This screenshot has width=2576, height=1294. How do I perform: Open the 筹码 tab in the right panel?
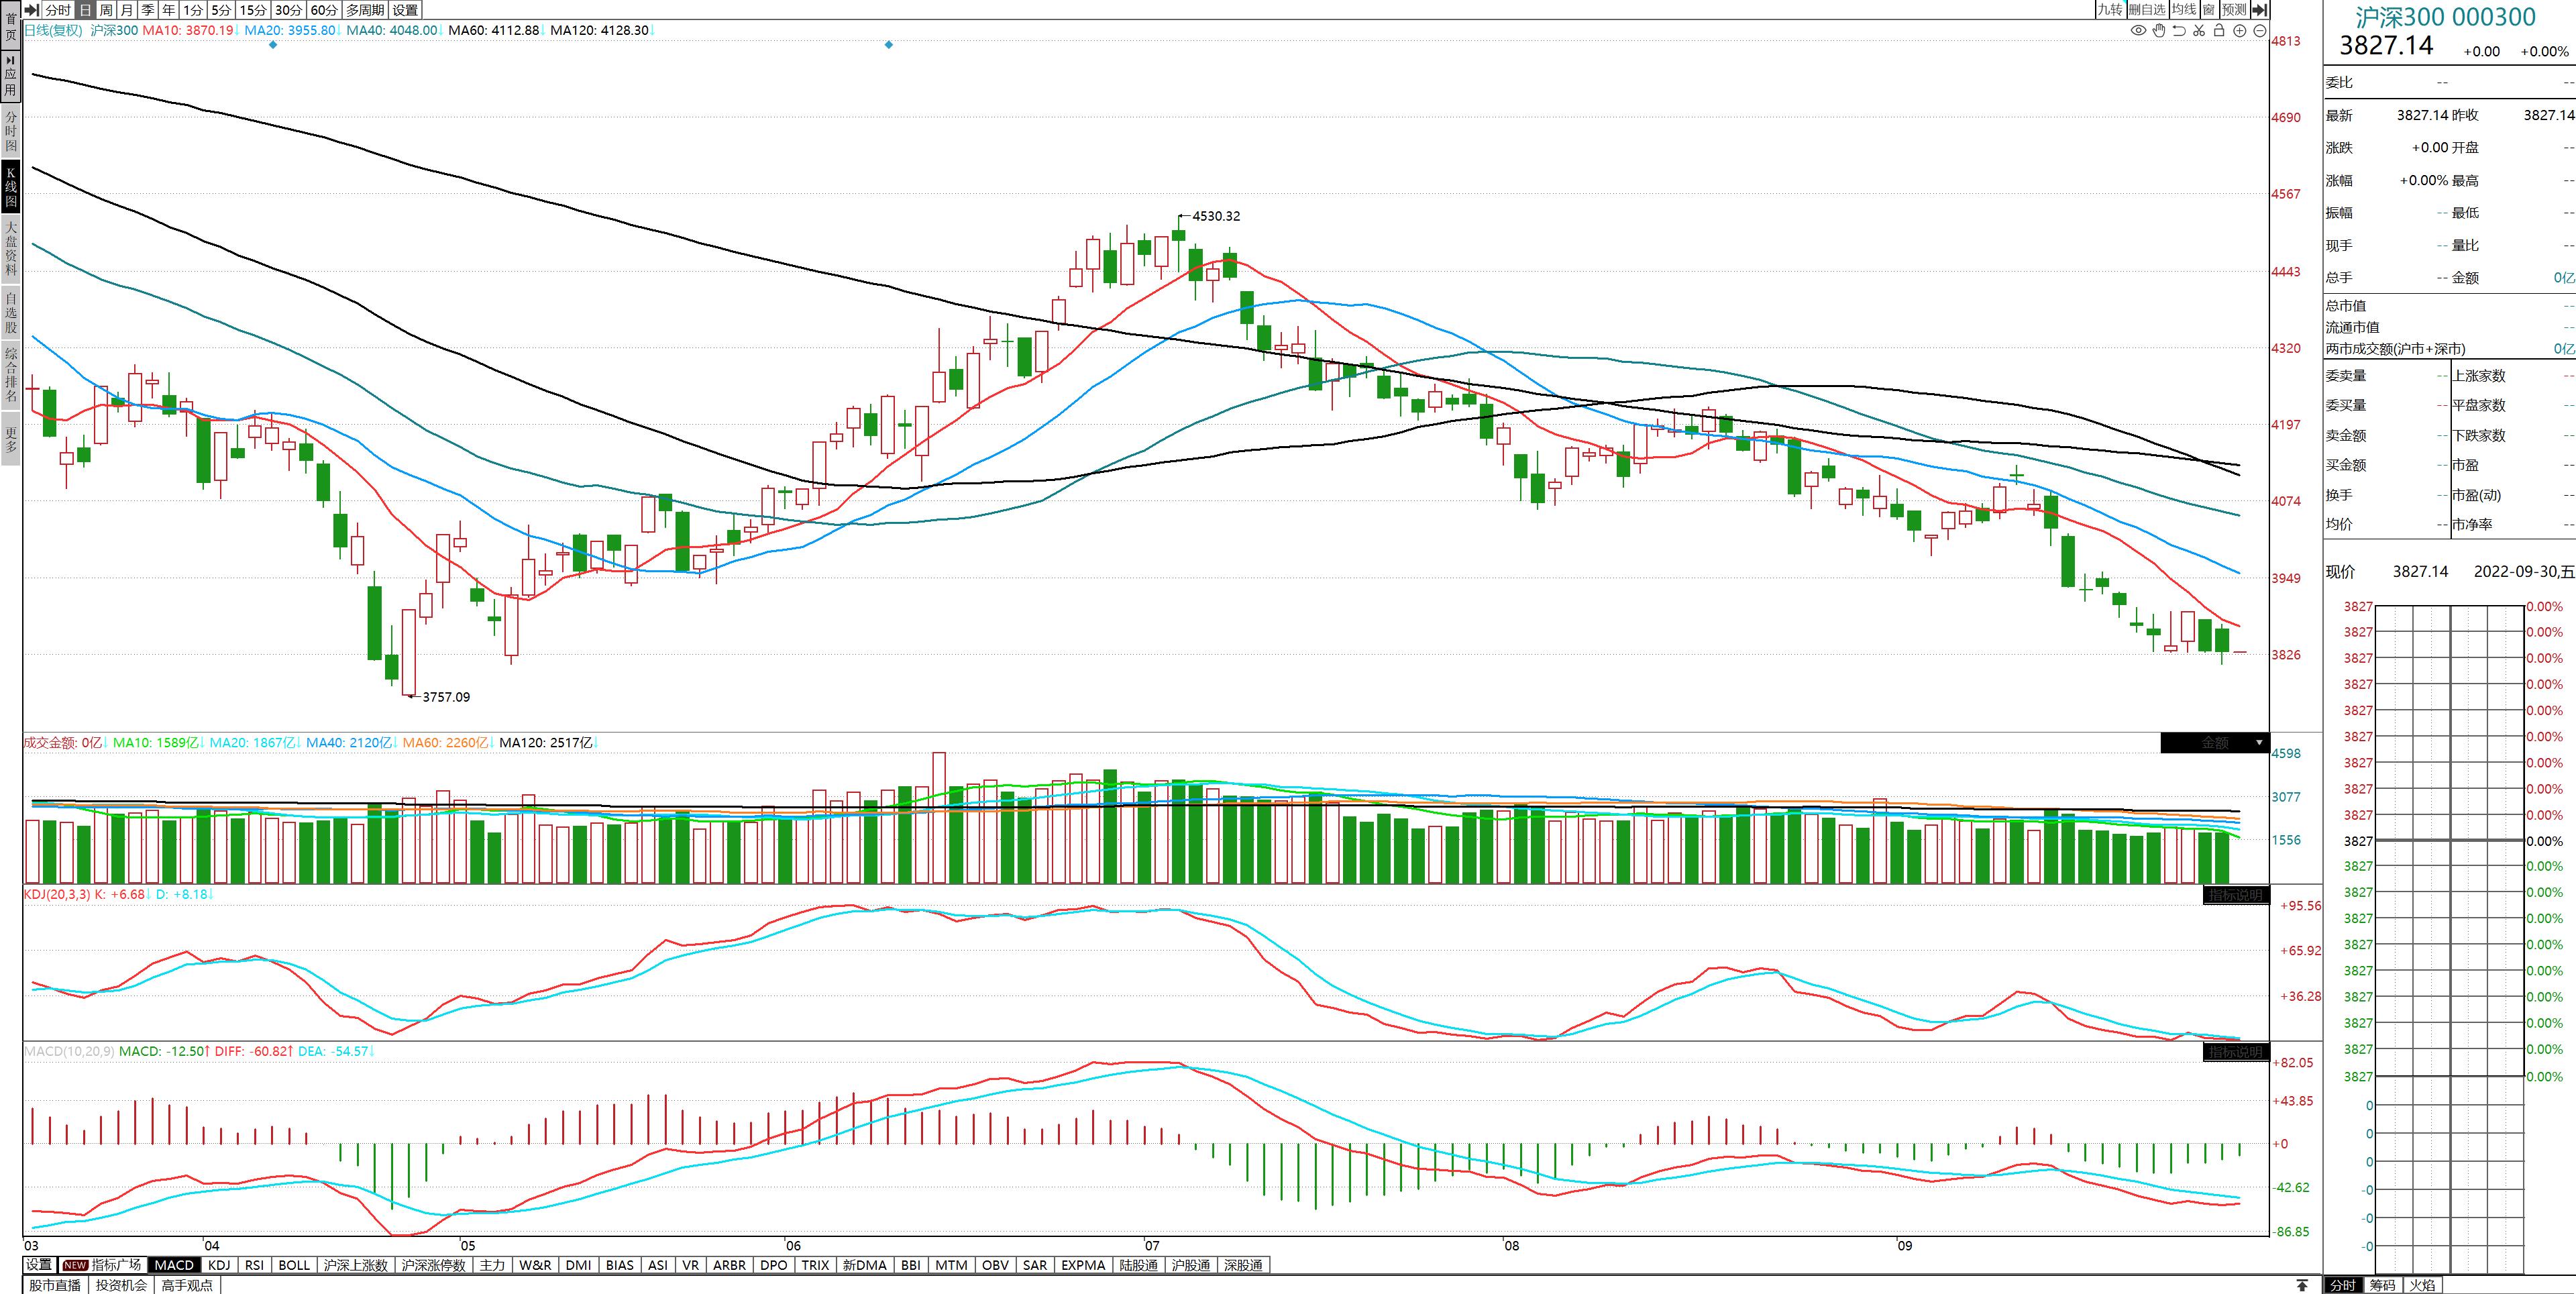[2382, 1285]
